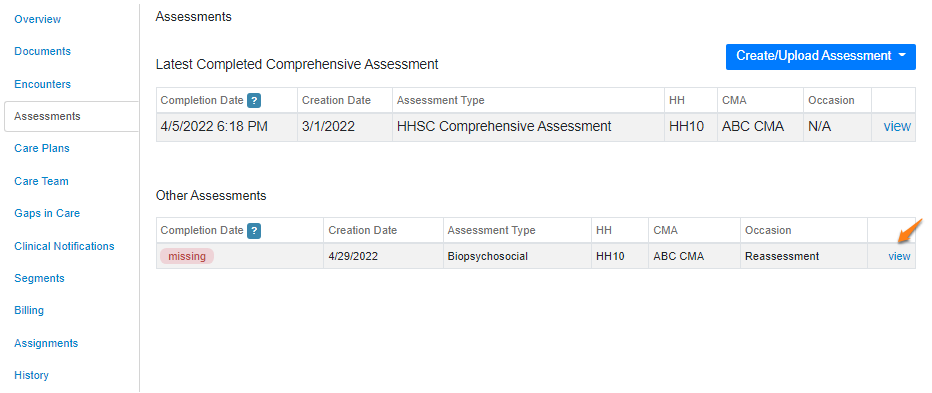Open the Assignments section
Image resolution: width=932 pixels, height=393 pixels.
[x=46, y=343]
